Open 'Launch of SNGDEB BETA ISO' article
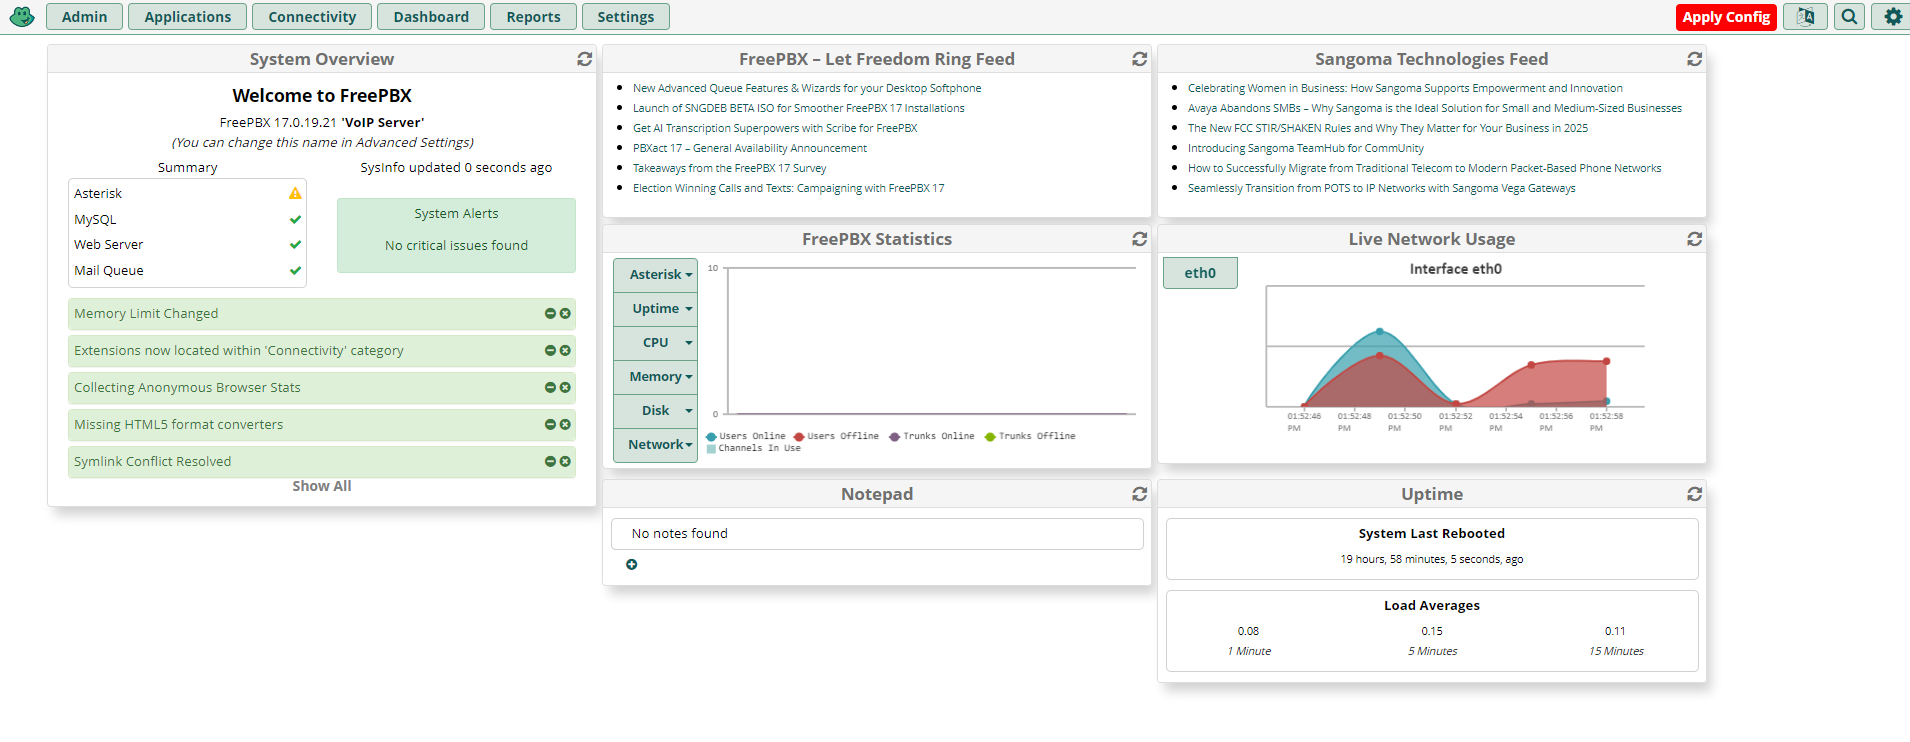This screenshot has height=742, width=1910. click(799, 108)
